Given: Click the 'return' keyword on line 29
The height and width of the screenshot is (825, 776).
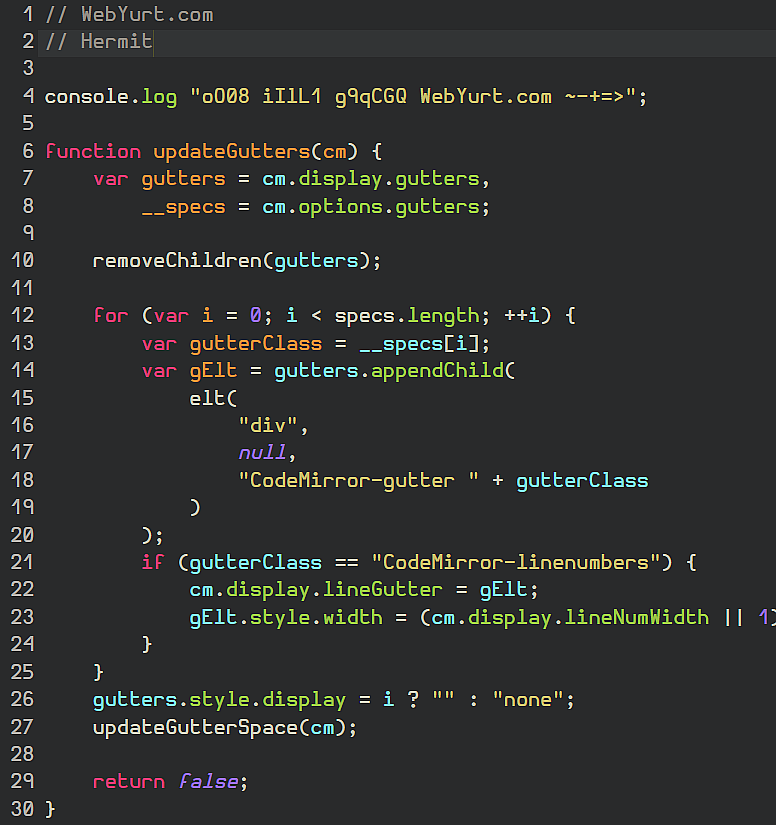Looking at the screenshot, I should tap(129, 782).
